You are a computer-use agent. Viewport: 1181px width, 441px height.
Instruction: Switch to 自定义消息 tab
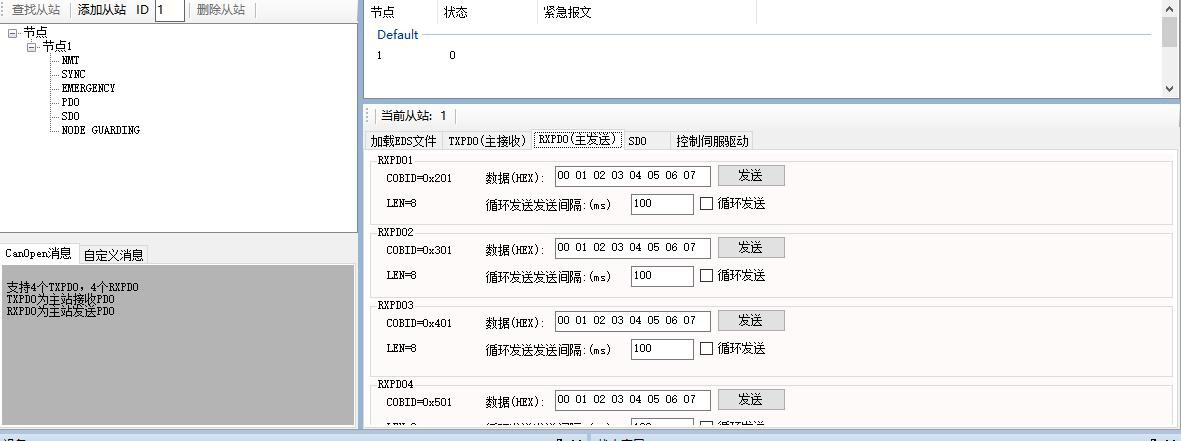(113, 255)
